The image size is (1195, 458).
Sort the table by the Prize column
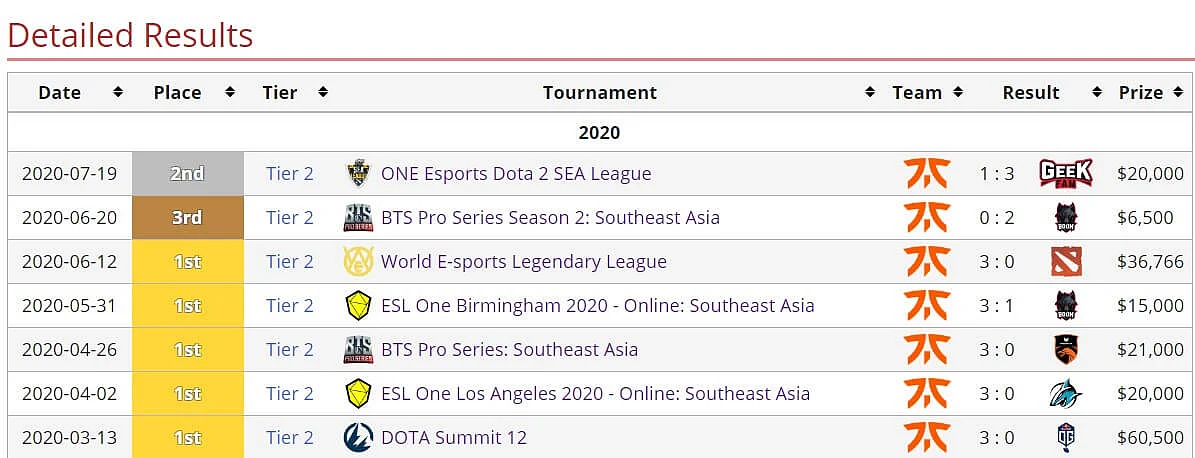(x=1178, y=92)
